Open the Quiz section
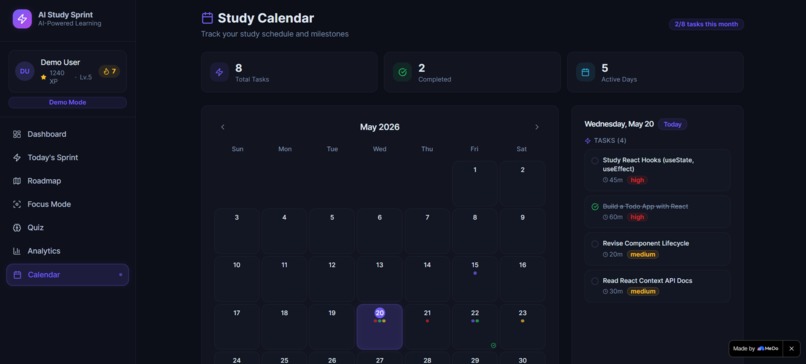806x364 pixels. pos(67,228)
